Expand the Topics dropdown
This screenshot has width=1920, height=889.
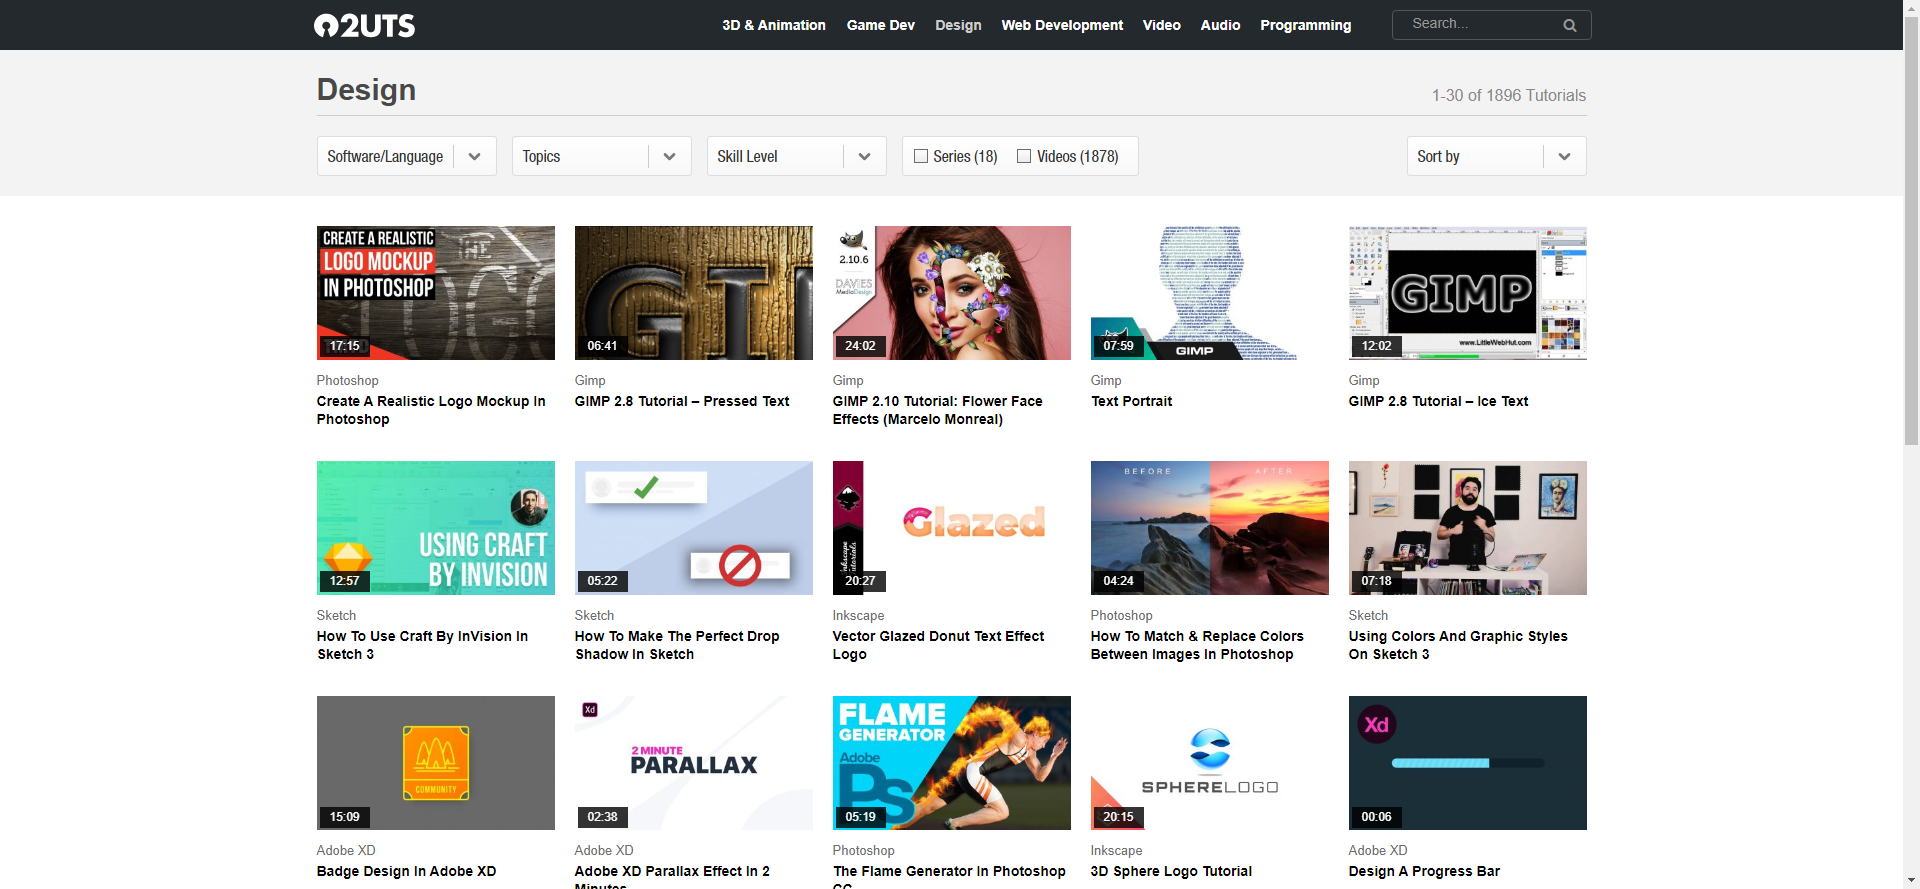pyautogui.click(x=602, y=156)
